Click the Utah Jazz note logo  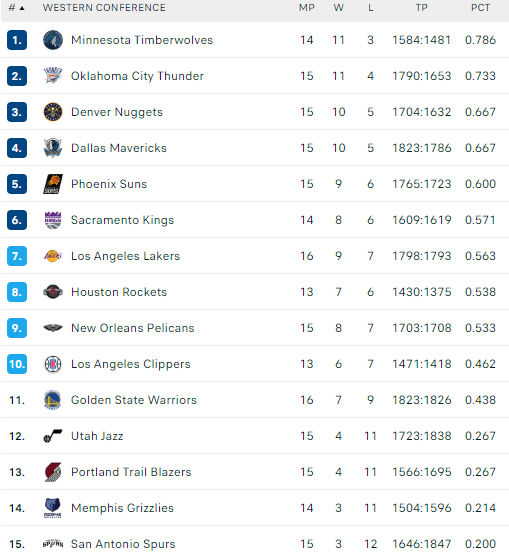pos(53,436)
